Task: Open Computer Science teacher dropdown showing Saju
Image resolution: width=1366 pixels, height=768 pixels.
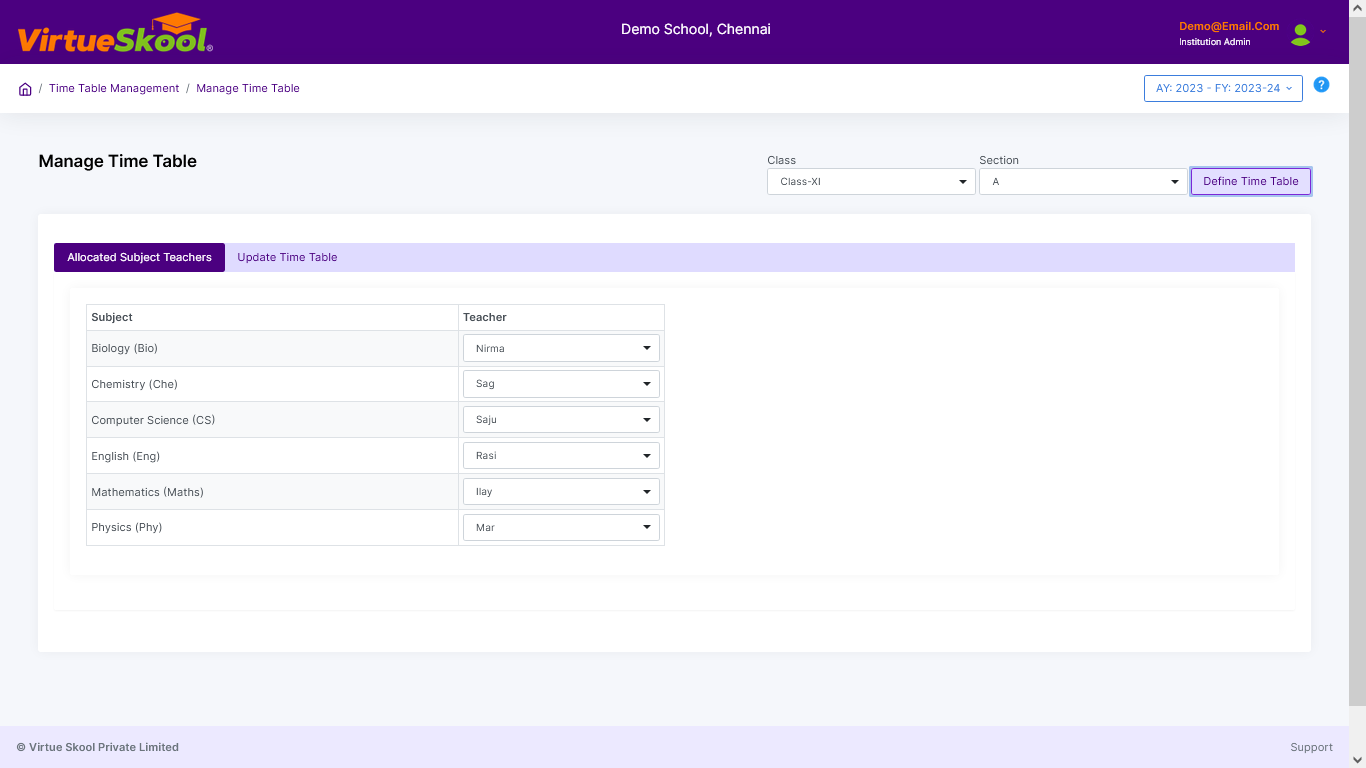Action: click(561, 420)
